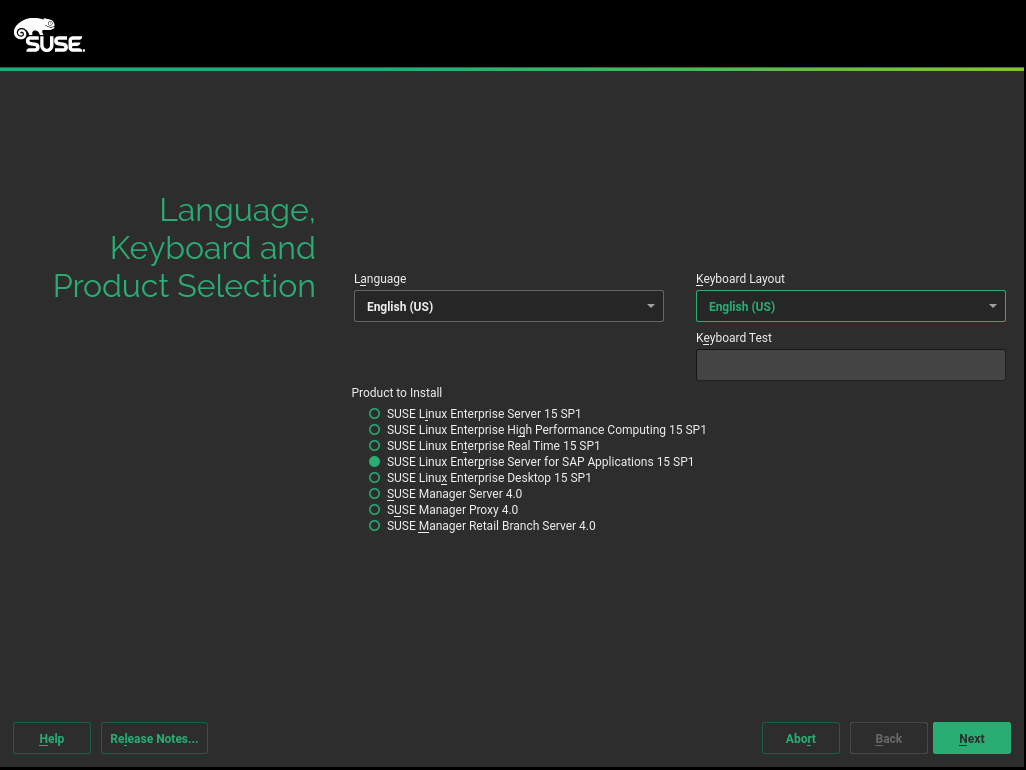Screen dimensions: 1026x770
Task: Click the SUSE chameleon logo
Action: point(49,35)
